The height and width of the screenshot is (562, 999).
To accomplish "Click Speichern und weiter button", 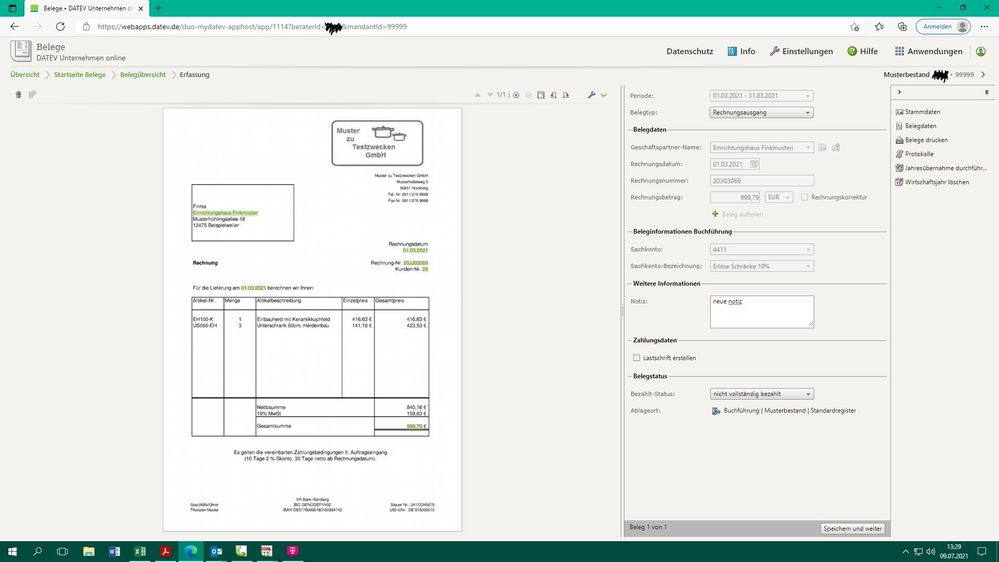I will tap(852, 528).
